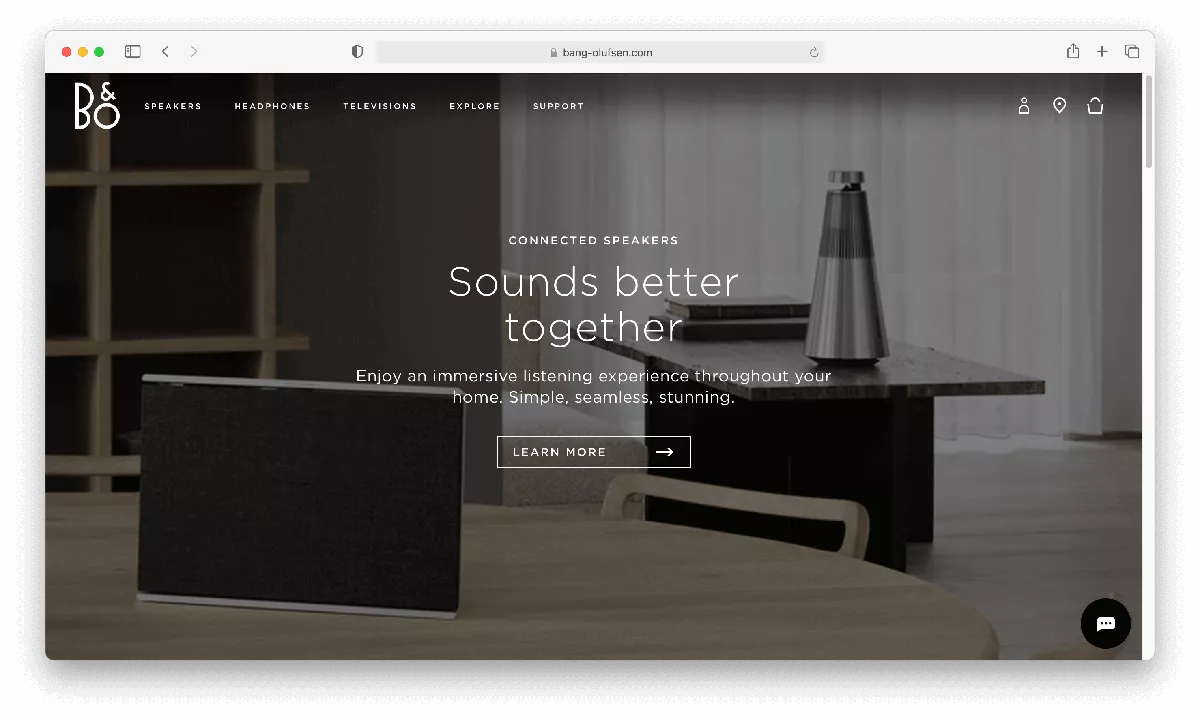Reload the page in the address bar
Screen dimensions: 1200x720
tap(813, 52)
